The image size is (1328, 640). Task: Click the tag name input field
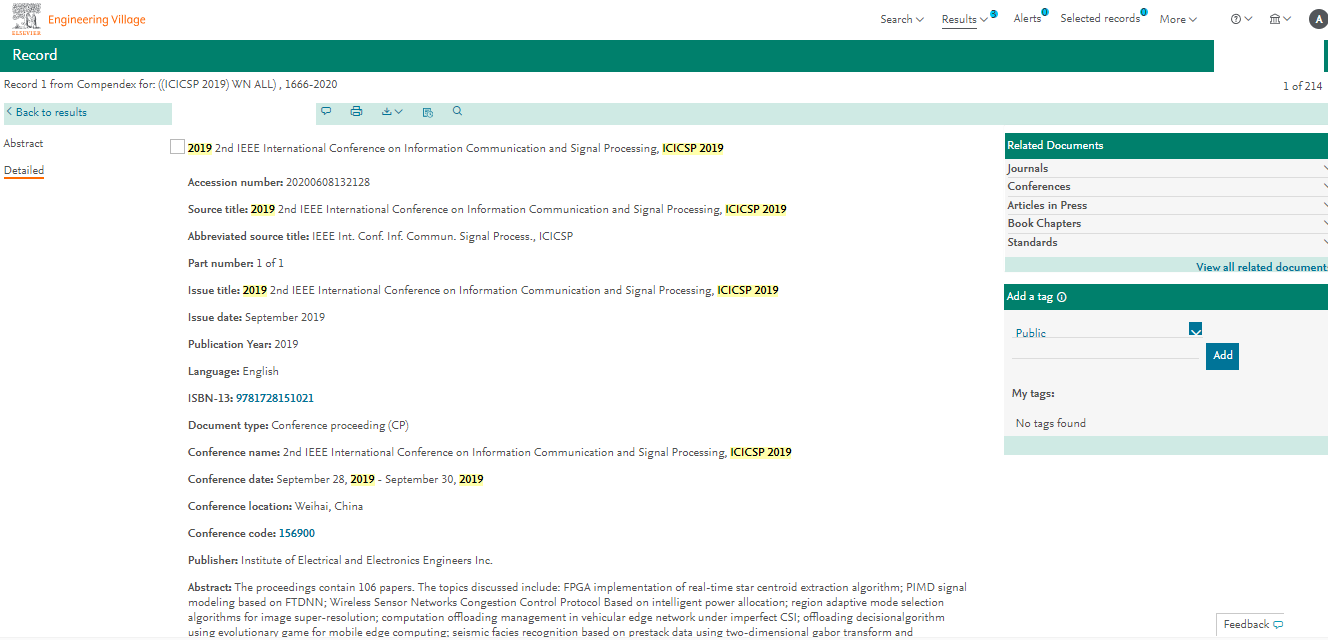1105,350
